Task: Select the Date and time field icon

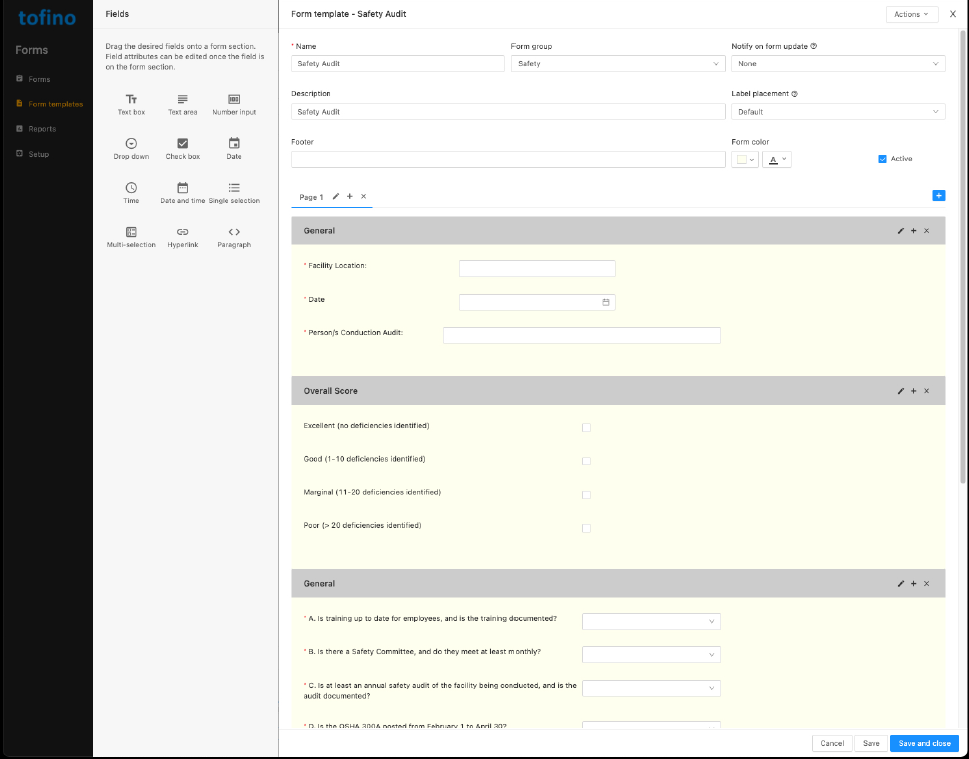Action: pos(182,188)
